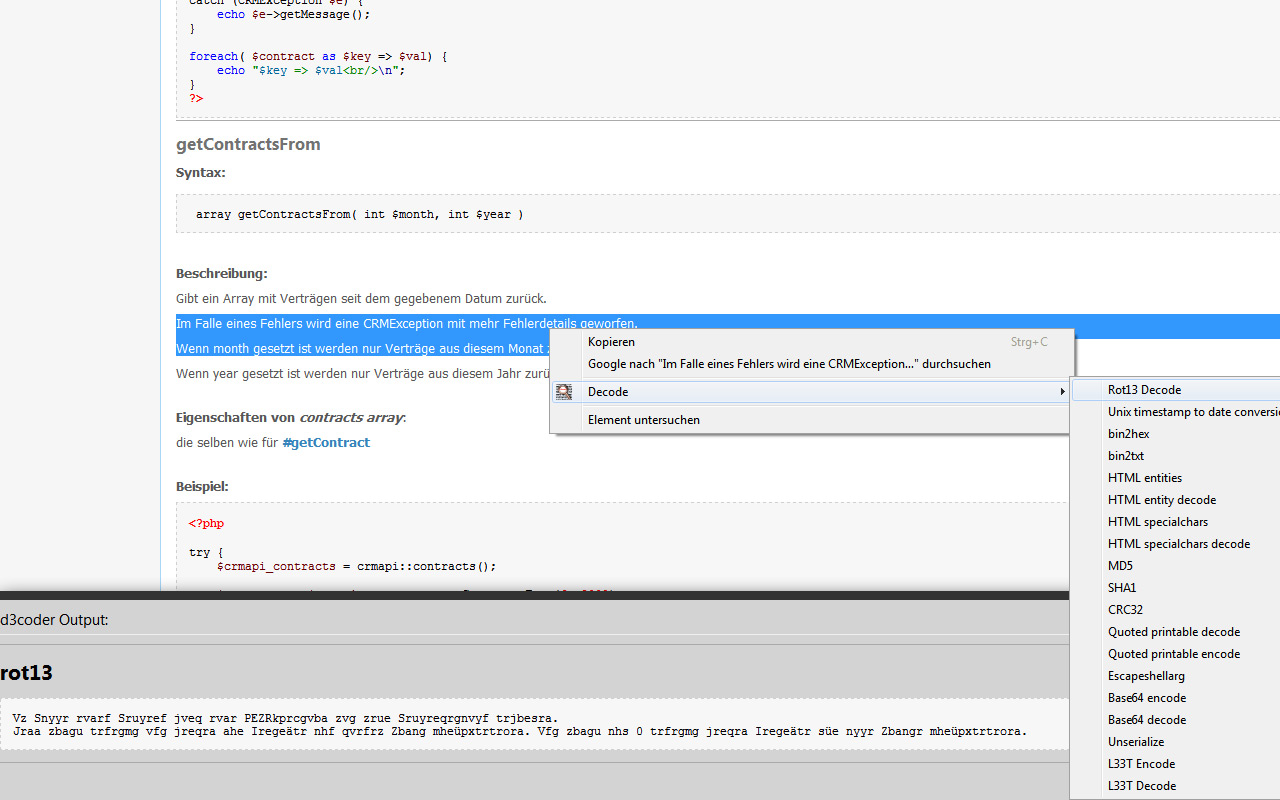This screenshot has width=1280, height=800.
Task: Click the rot13 encoded output text box
Action: coord(534,724)
